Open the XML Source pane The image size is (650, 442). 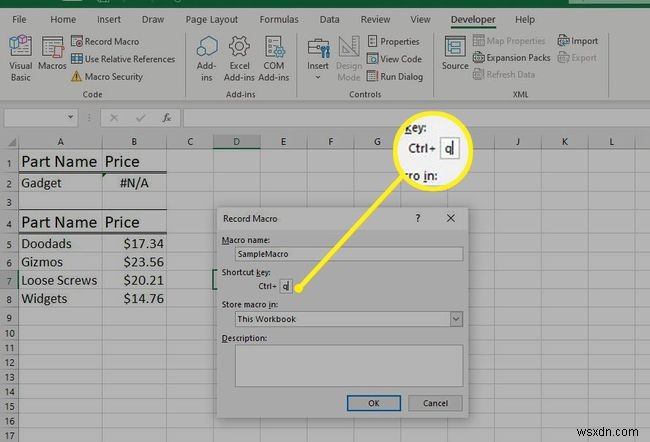(x=455, y=53)
